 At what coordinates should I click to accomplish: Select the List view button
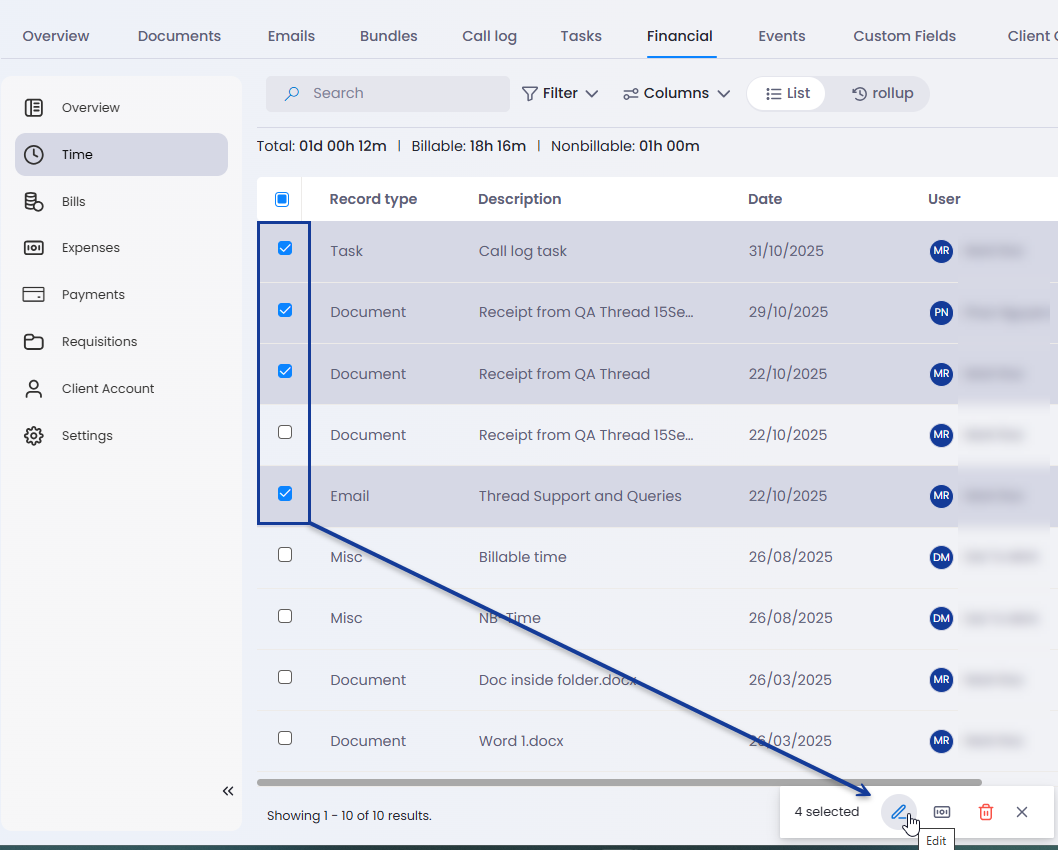pos(787,93)
